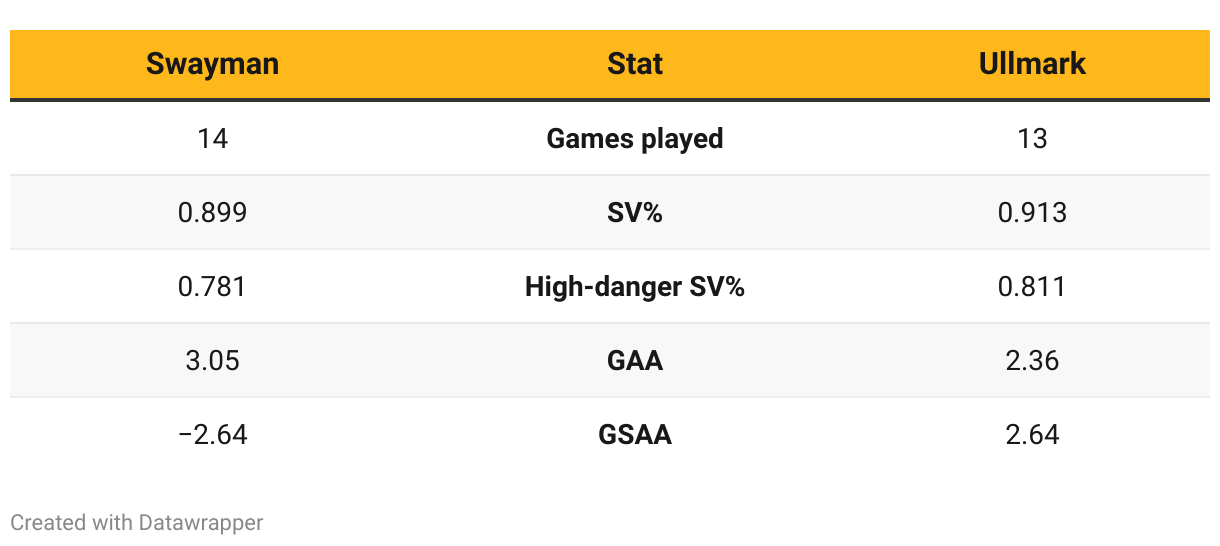
Task: Click Swayman's 0.899 save percentage cell
Action: (x=212, y=212)
